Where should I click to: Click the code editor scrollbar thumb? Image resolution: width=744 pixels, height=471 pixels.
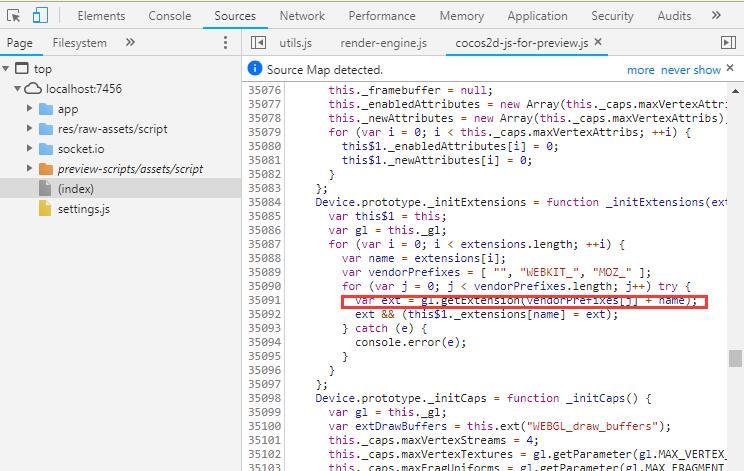[x=735, y=358]
